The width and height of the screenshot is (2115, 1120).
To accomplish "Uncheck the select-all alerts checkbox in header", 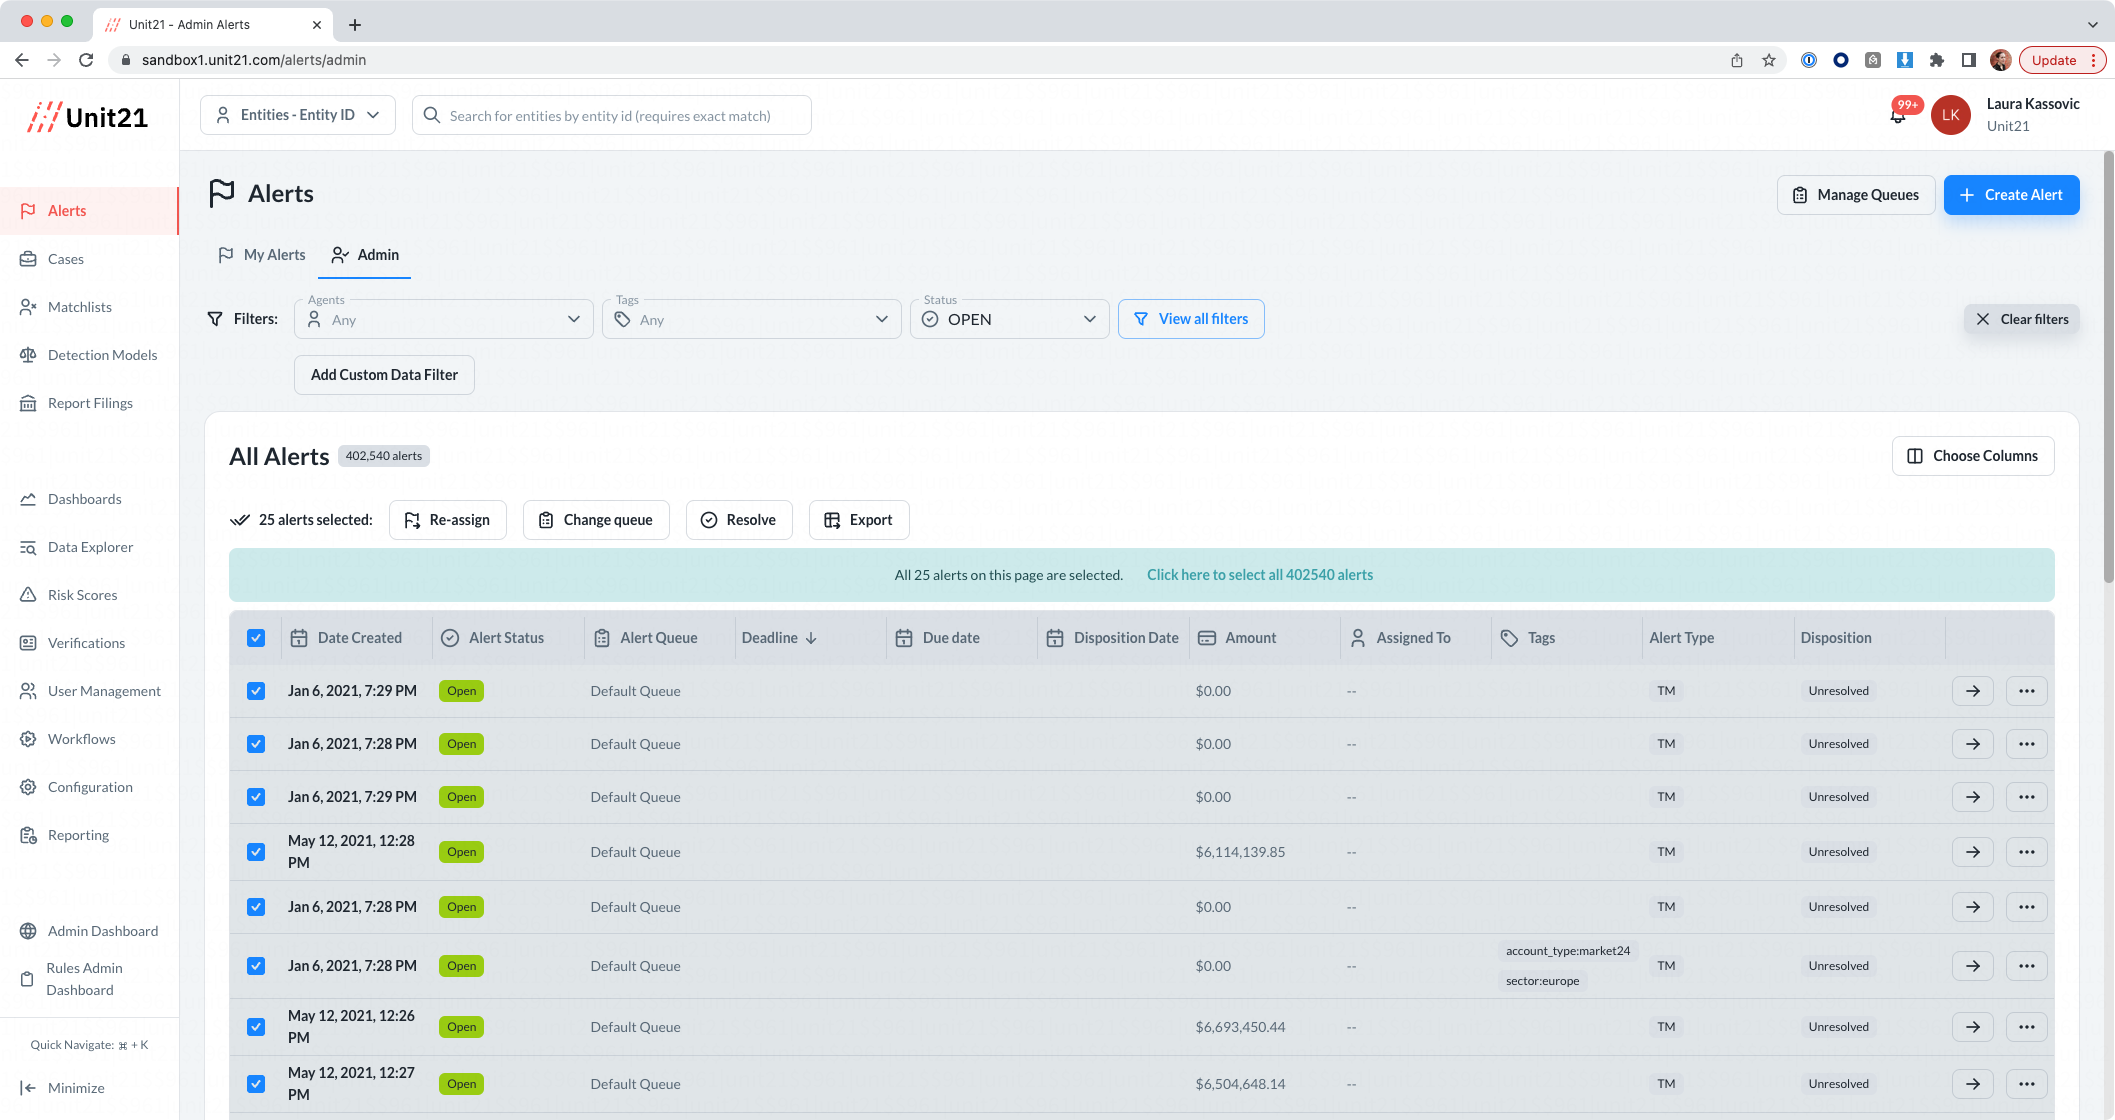I will (x=256, y=637).
